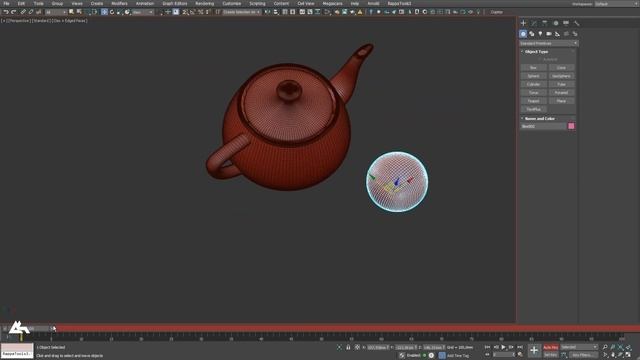Step to the previous frame
This screenshot has width=640, height=360.
coord(496,347)
